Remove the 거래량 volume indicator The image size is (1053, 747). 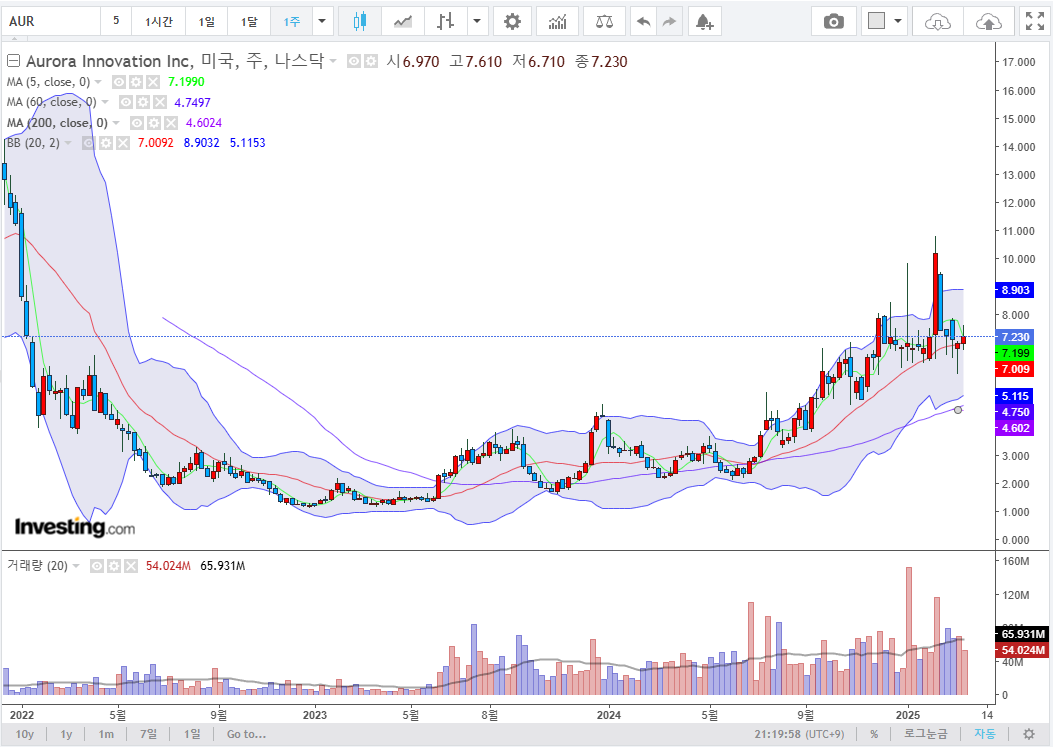(x=131, y=566)
